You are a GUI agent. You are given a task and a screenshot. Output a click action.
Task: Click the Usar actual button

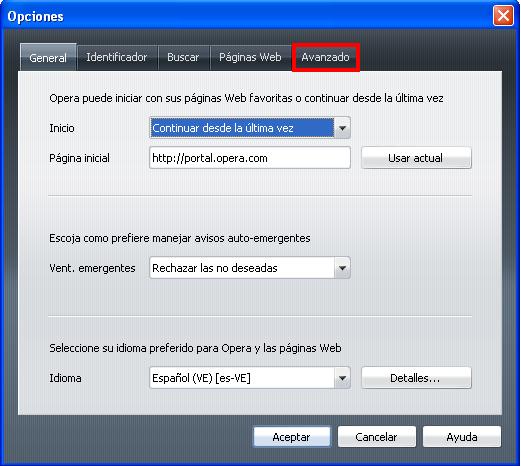point(416,158)
